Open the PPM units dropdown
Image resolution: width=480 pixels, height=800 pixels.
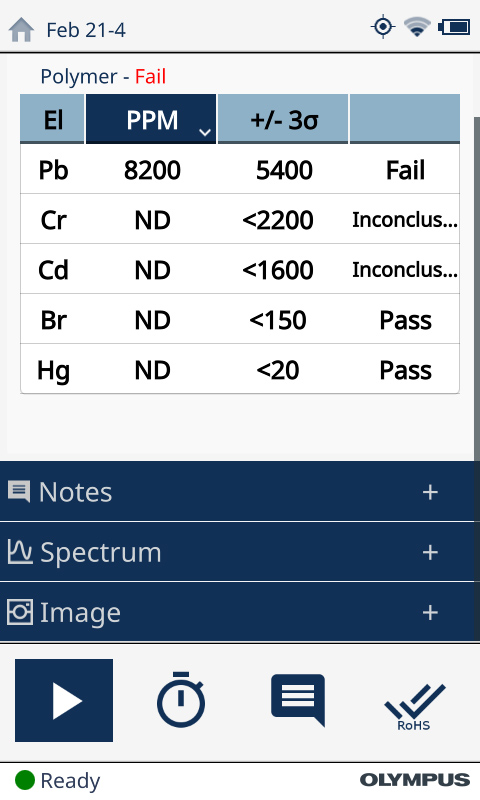151,119
